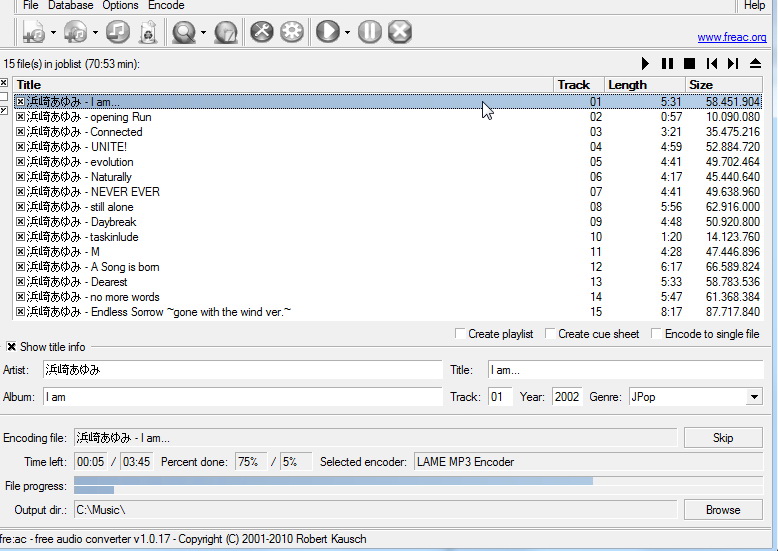Click the recycle bin clear joblist icon
The height and width of the screenshot is (551, 778).
148,32
